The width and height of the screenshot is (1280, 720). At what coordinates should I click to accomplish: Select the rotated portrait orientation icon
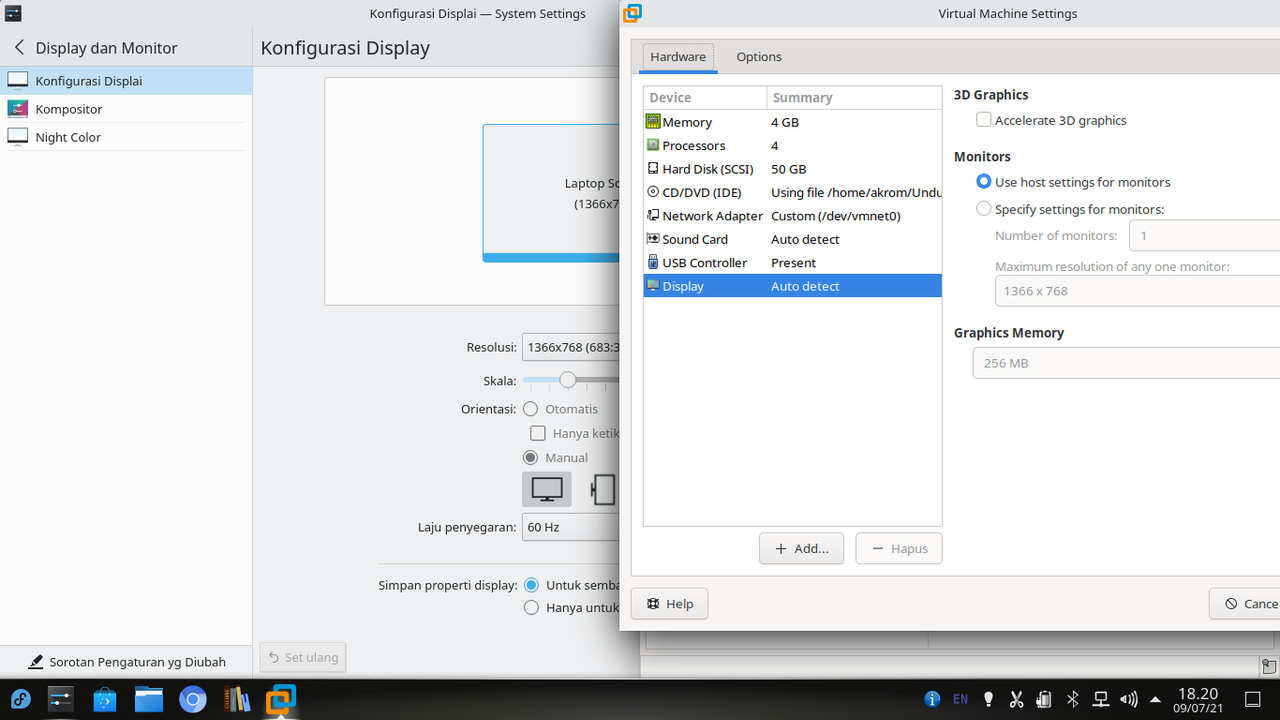(x=603, y=489)
